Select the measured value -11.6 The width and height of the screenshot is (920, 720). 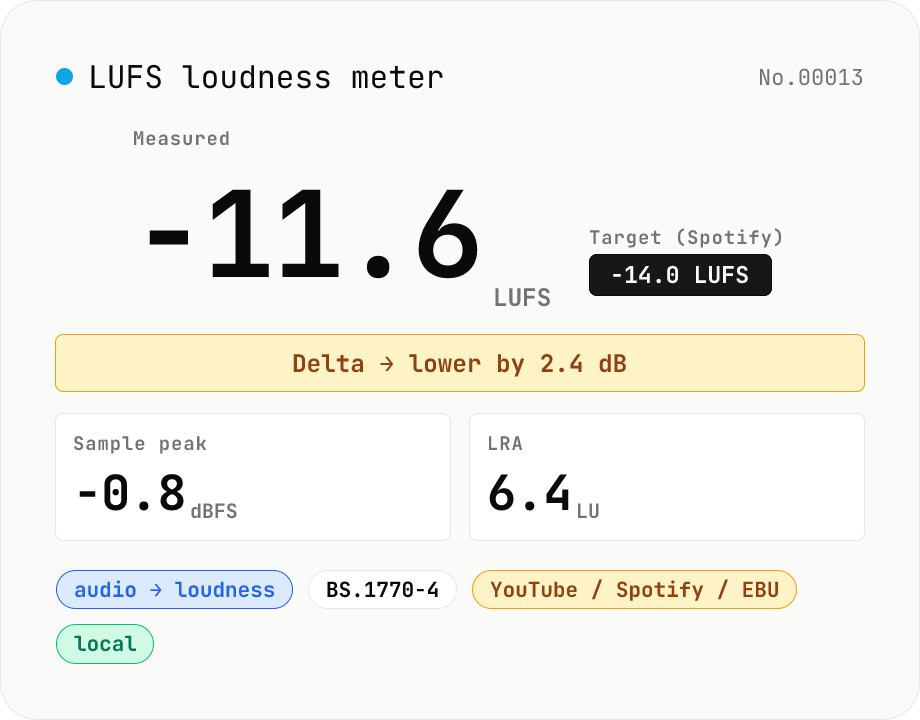[314, 234]
